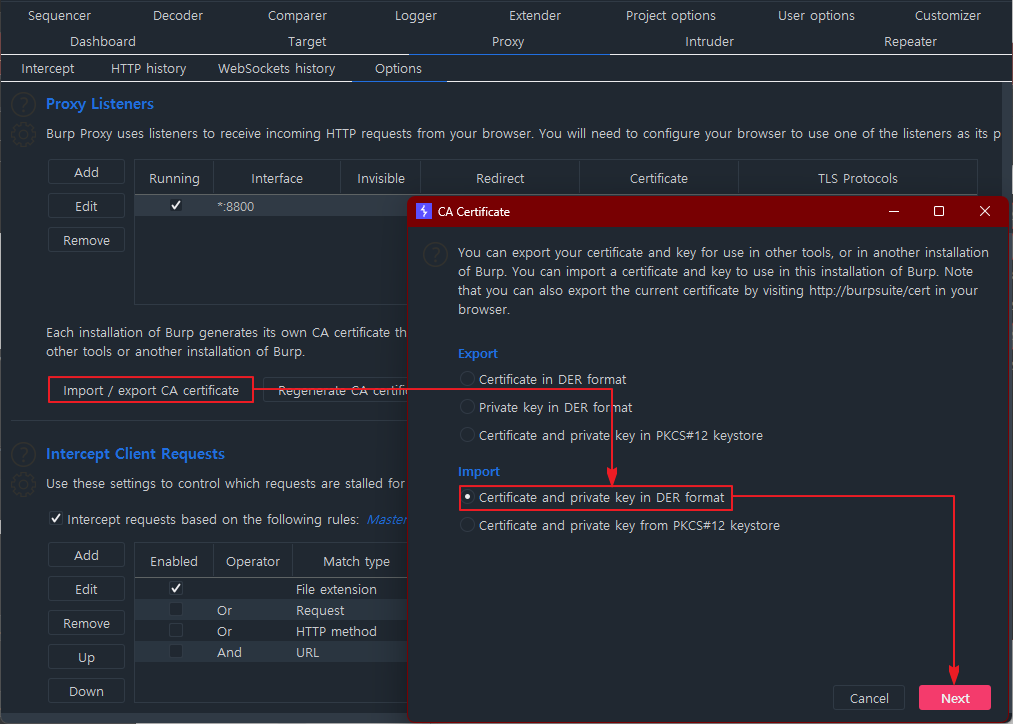Image resolution: width=1013 pixels, height=724 pixels.
Task: Enable the Or HTTP method rule checkbox
Action: (176, 630)
